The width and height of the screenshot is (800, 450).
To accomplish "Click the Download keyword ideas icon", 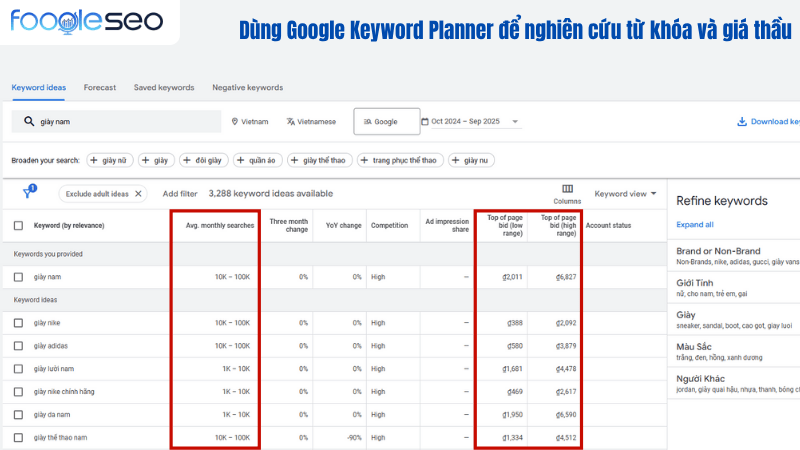I will [742, 121].
